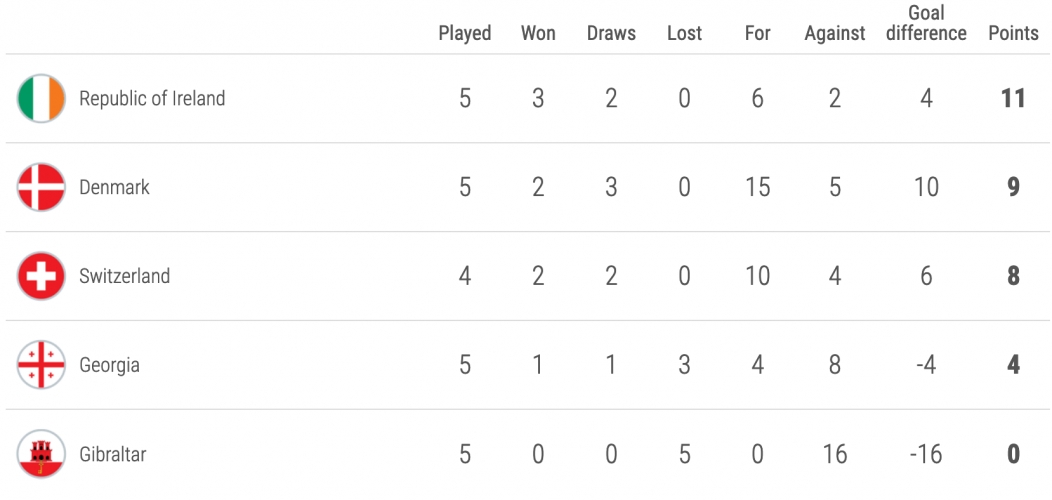Sort by the Draws column header
The image size is (1052, 500).
point(611,33)
